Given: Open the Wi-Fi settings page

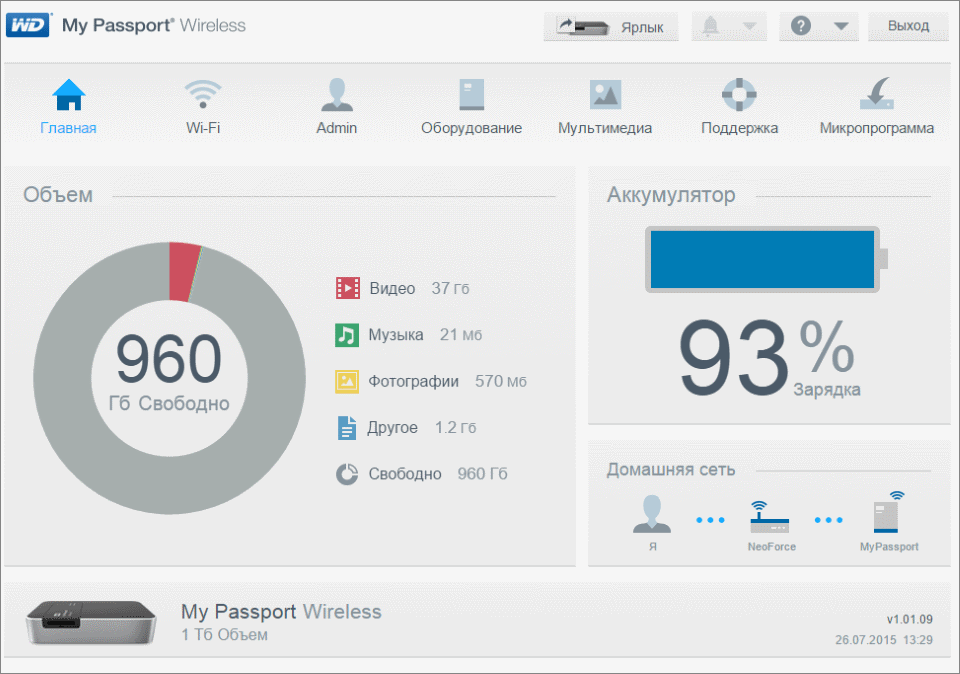Looking at the screenshot, I should 203,95.
